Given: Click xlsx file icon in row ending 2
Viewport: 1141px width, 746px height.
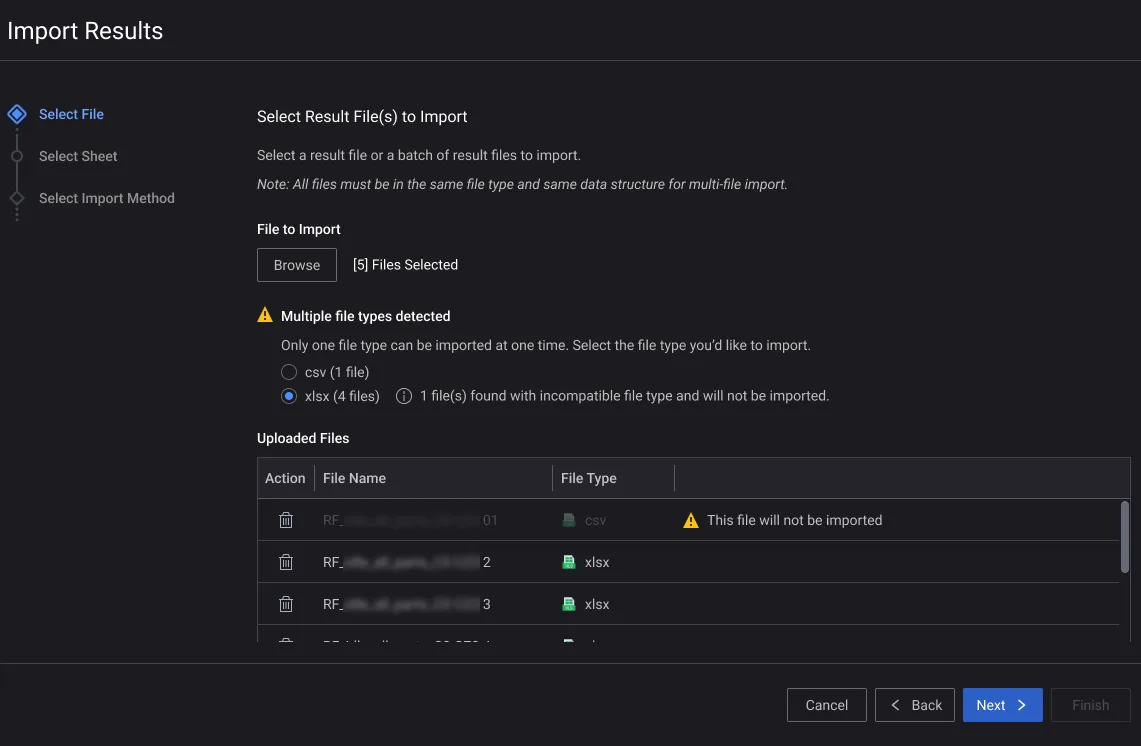Looking at the screenshot, I should click(x=569, y=562).
